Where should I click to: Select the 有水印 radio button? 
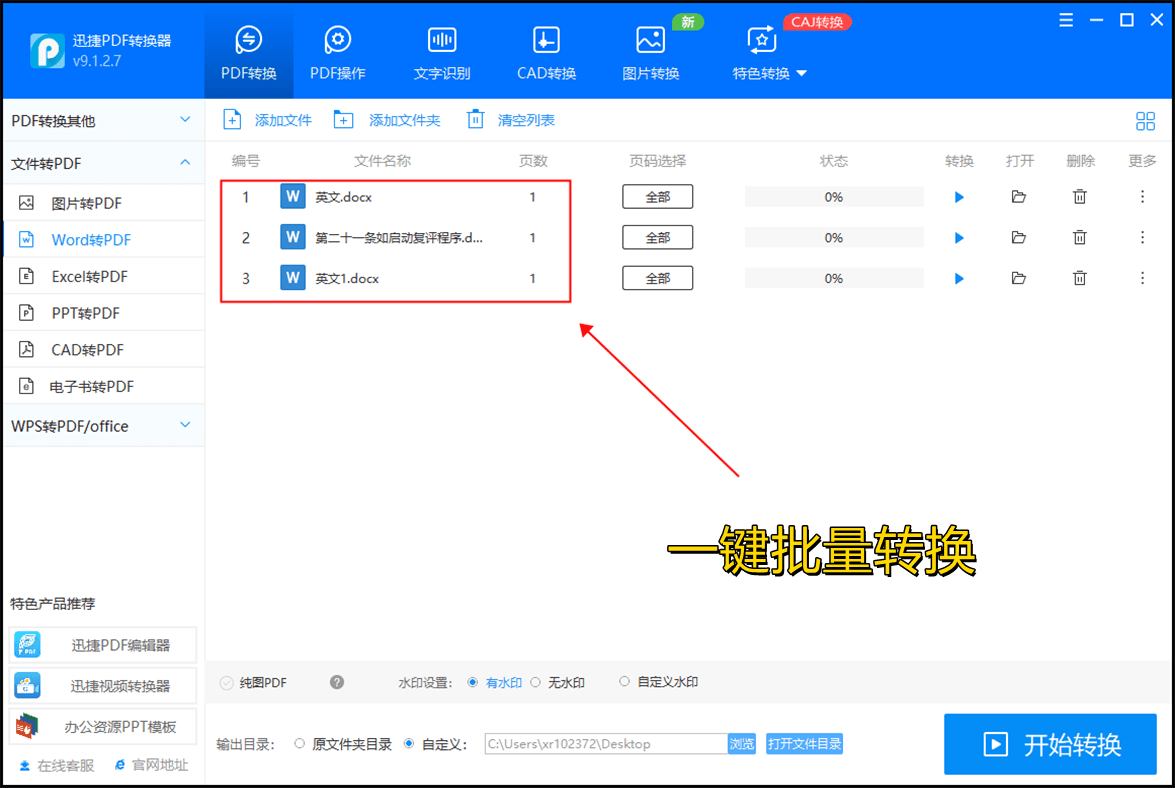[x=473, y=682]
